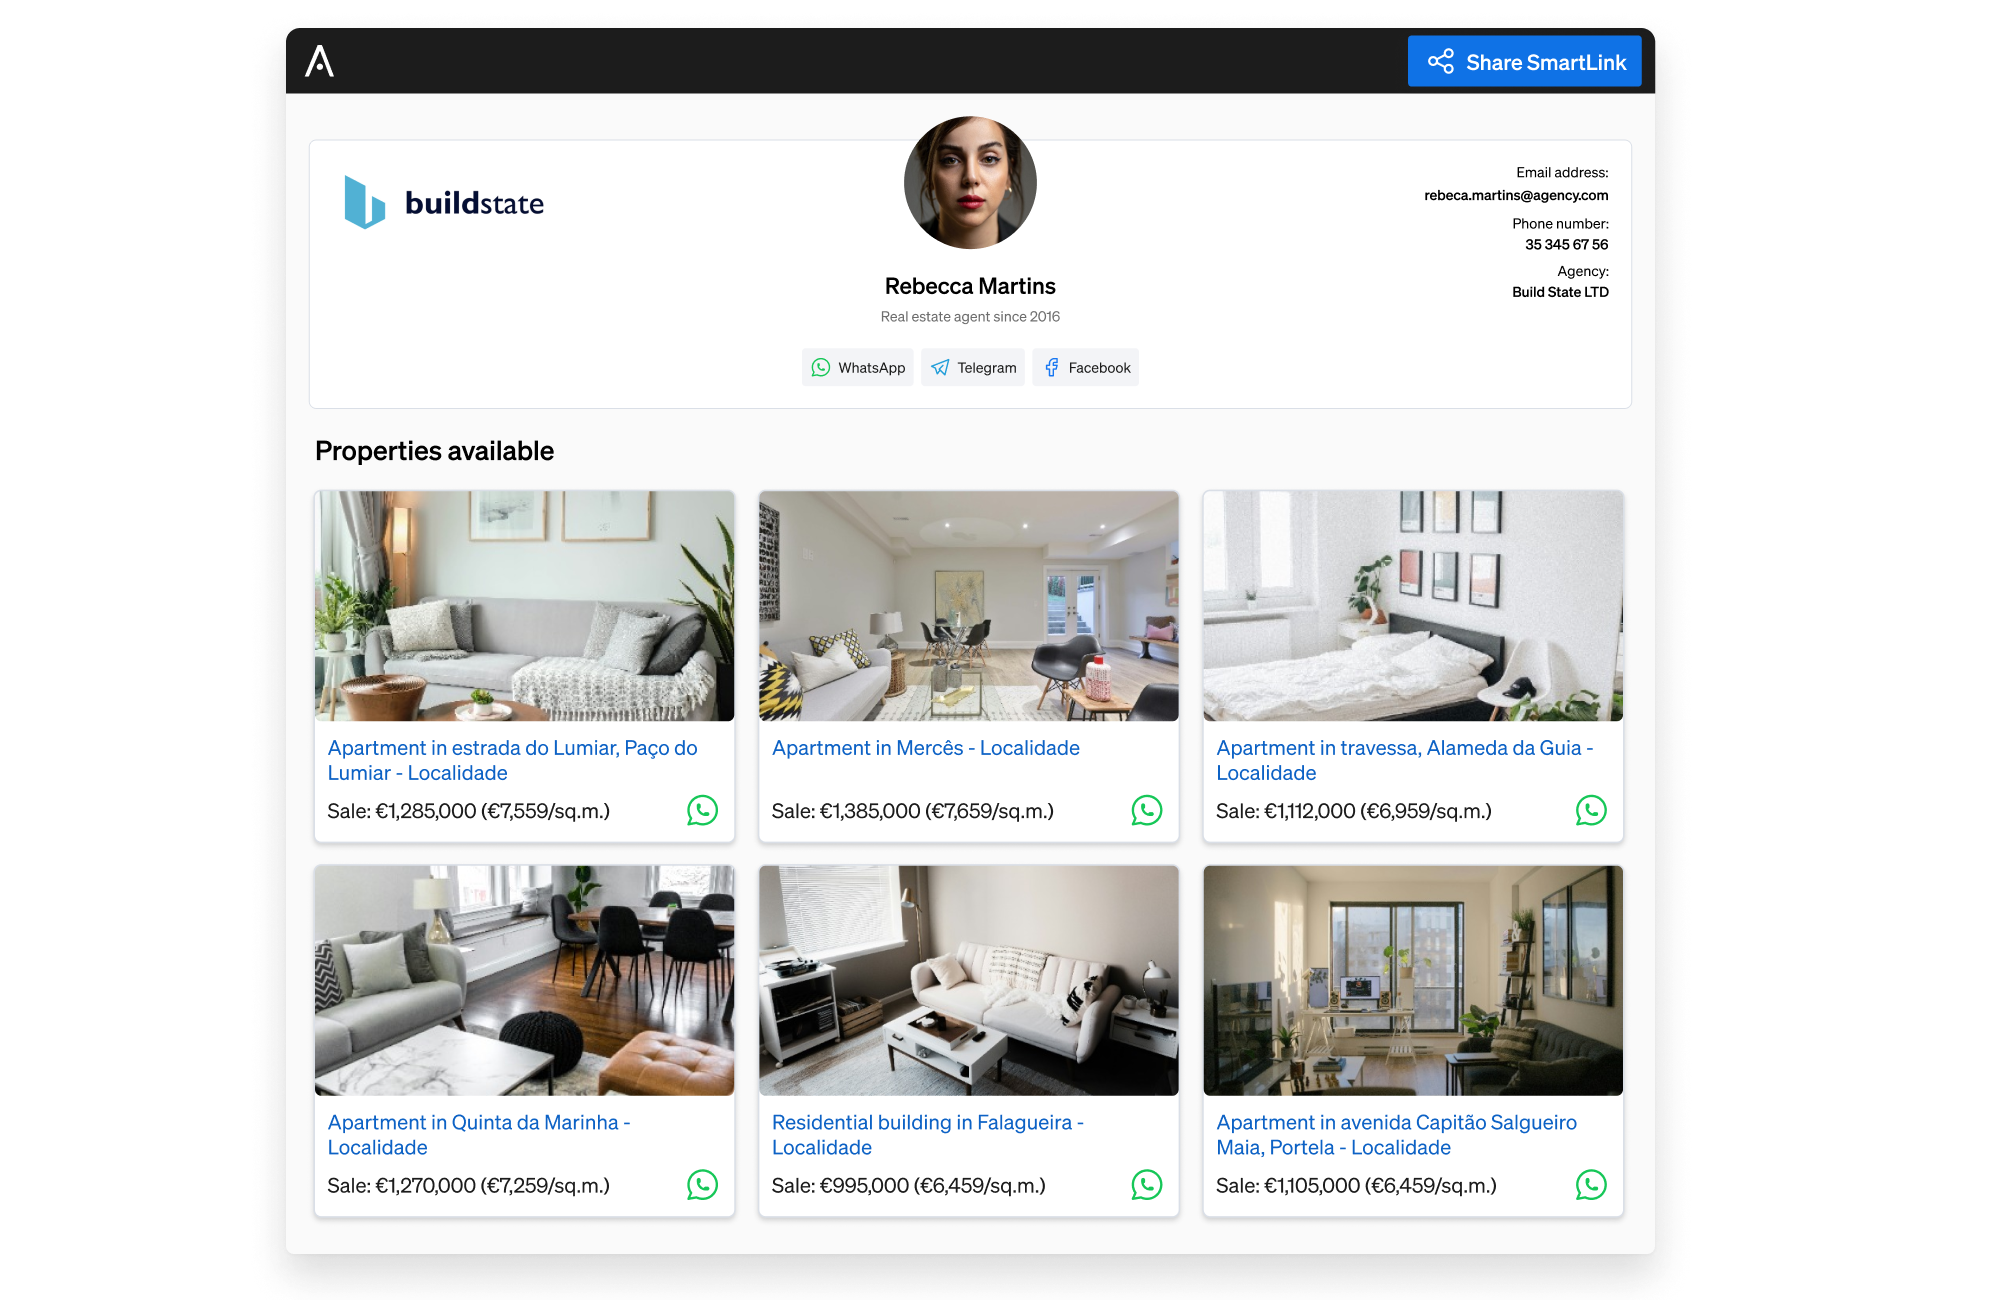Click rebecca.martins@agency.com email address
The height and width of the screenshot is (1300, 2000).
pyautogui.click(x=1516, y=195)
